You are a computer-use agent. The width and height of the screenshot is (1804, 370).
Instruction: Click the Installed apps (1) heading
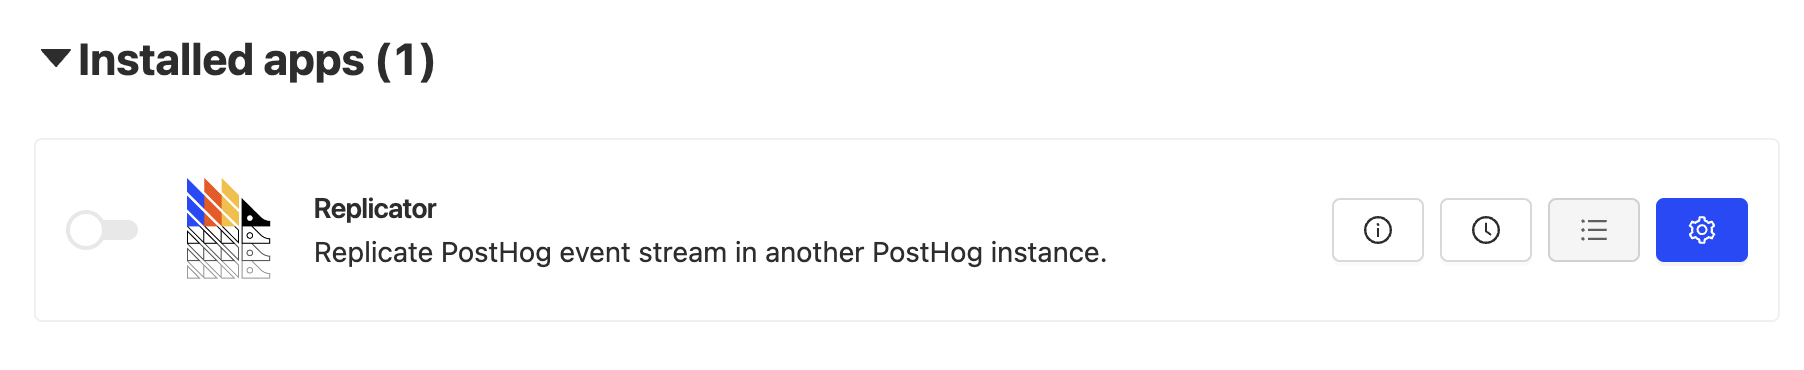[256, 60]
